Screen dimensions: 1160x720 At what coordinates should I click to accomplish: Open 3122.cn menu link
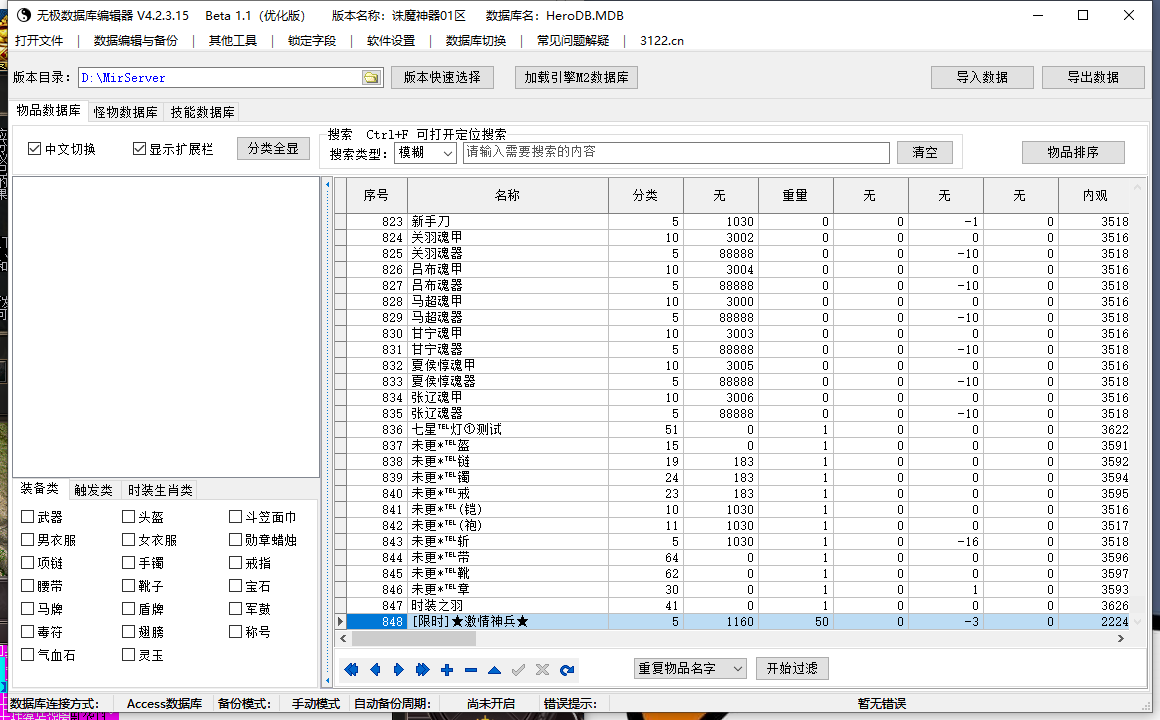662,41
